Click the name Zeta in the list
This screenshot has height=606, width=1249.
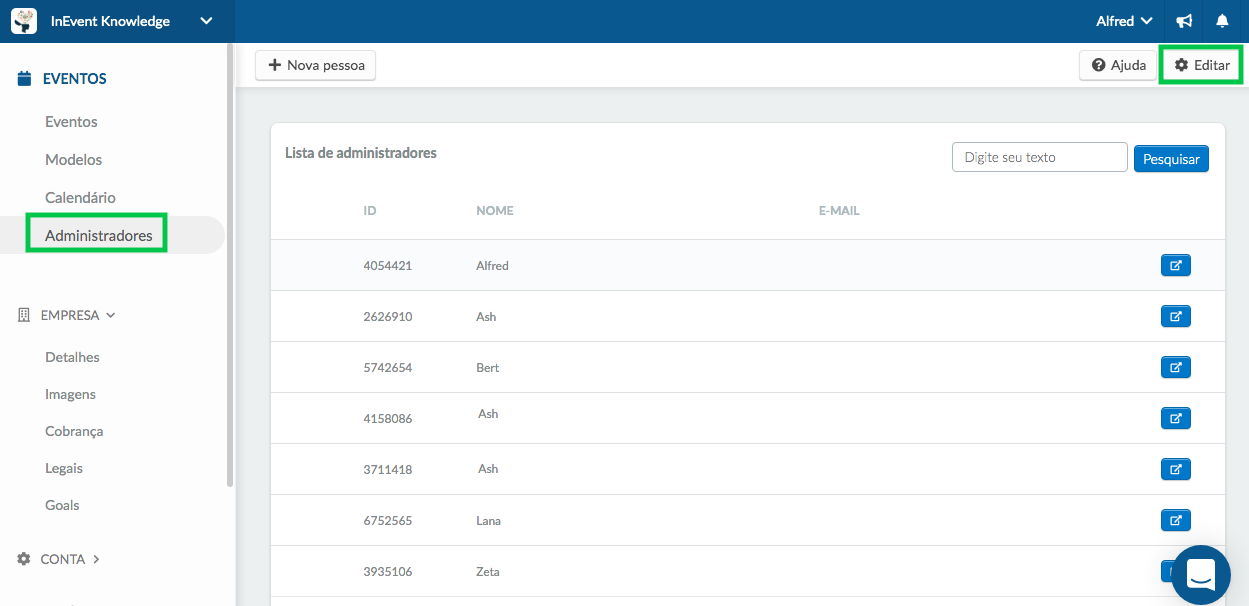488,572
